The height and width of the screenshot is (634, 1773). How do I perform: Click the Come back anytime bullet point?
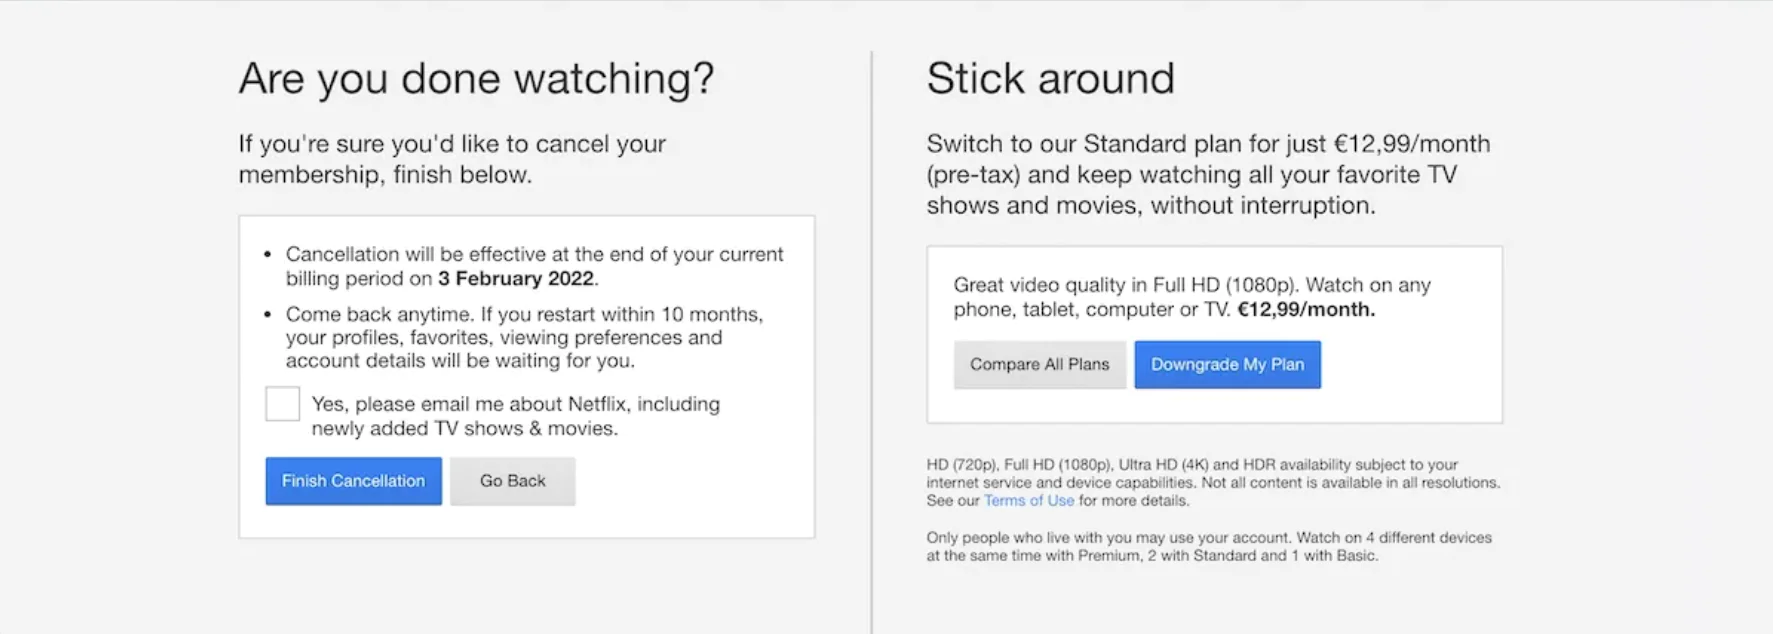(x=523, y=337)
